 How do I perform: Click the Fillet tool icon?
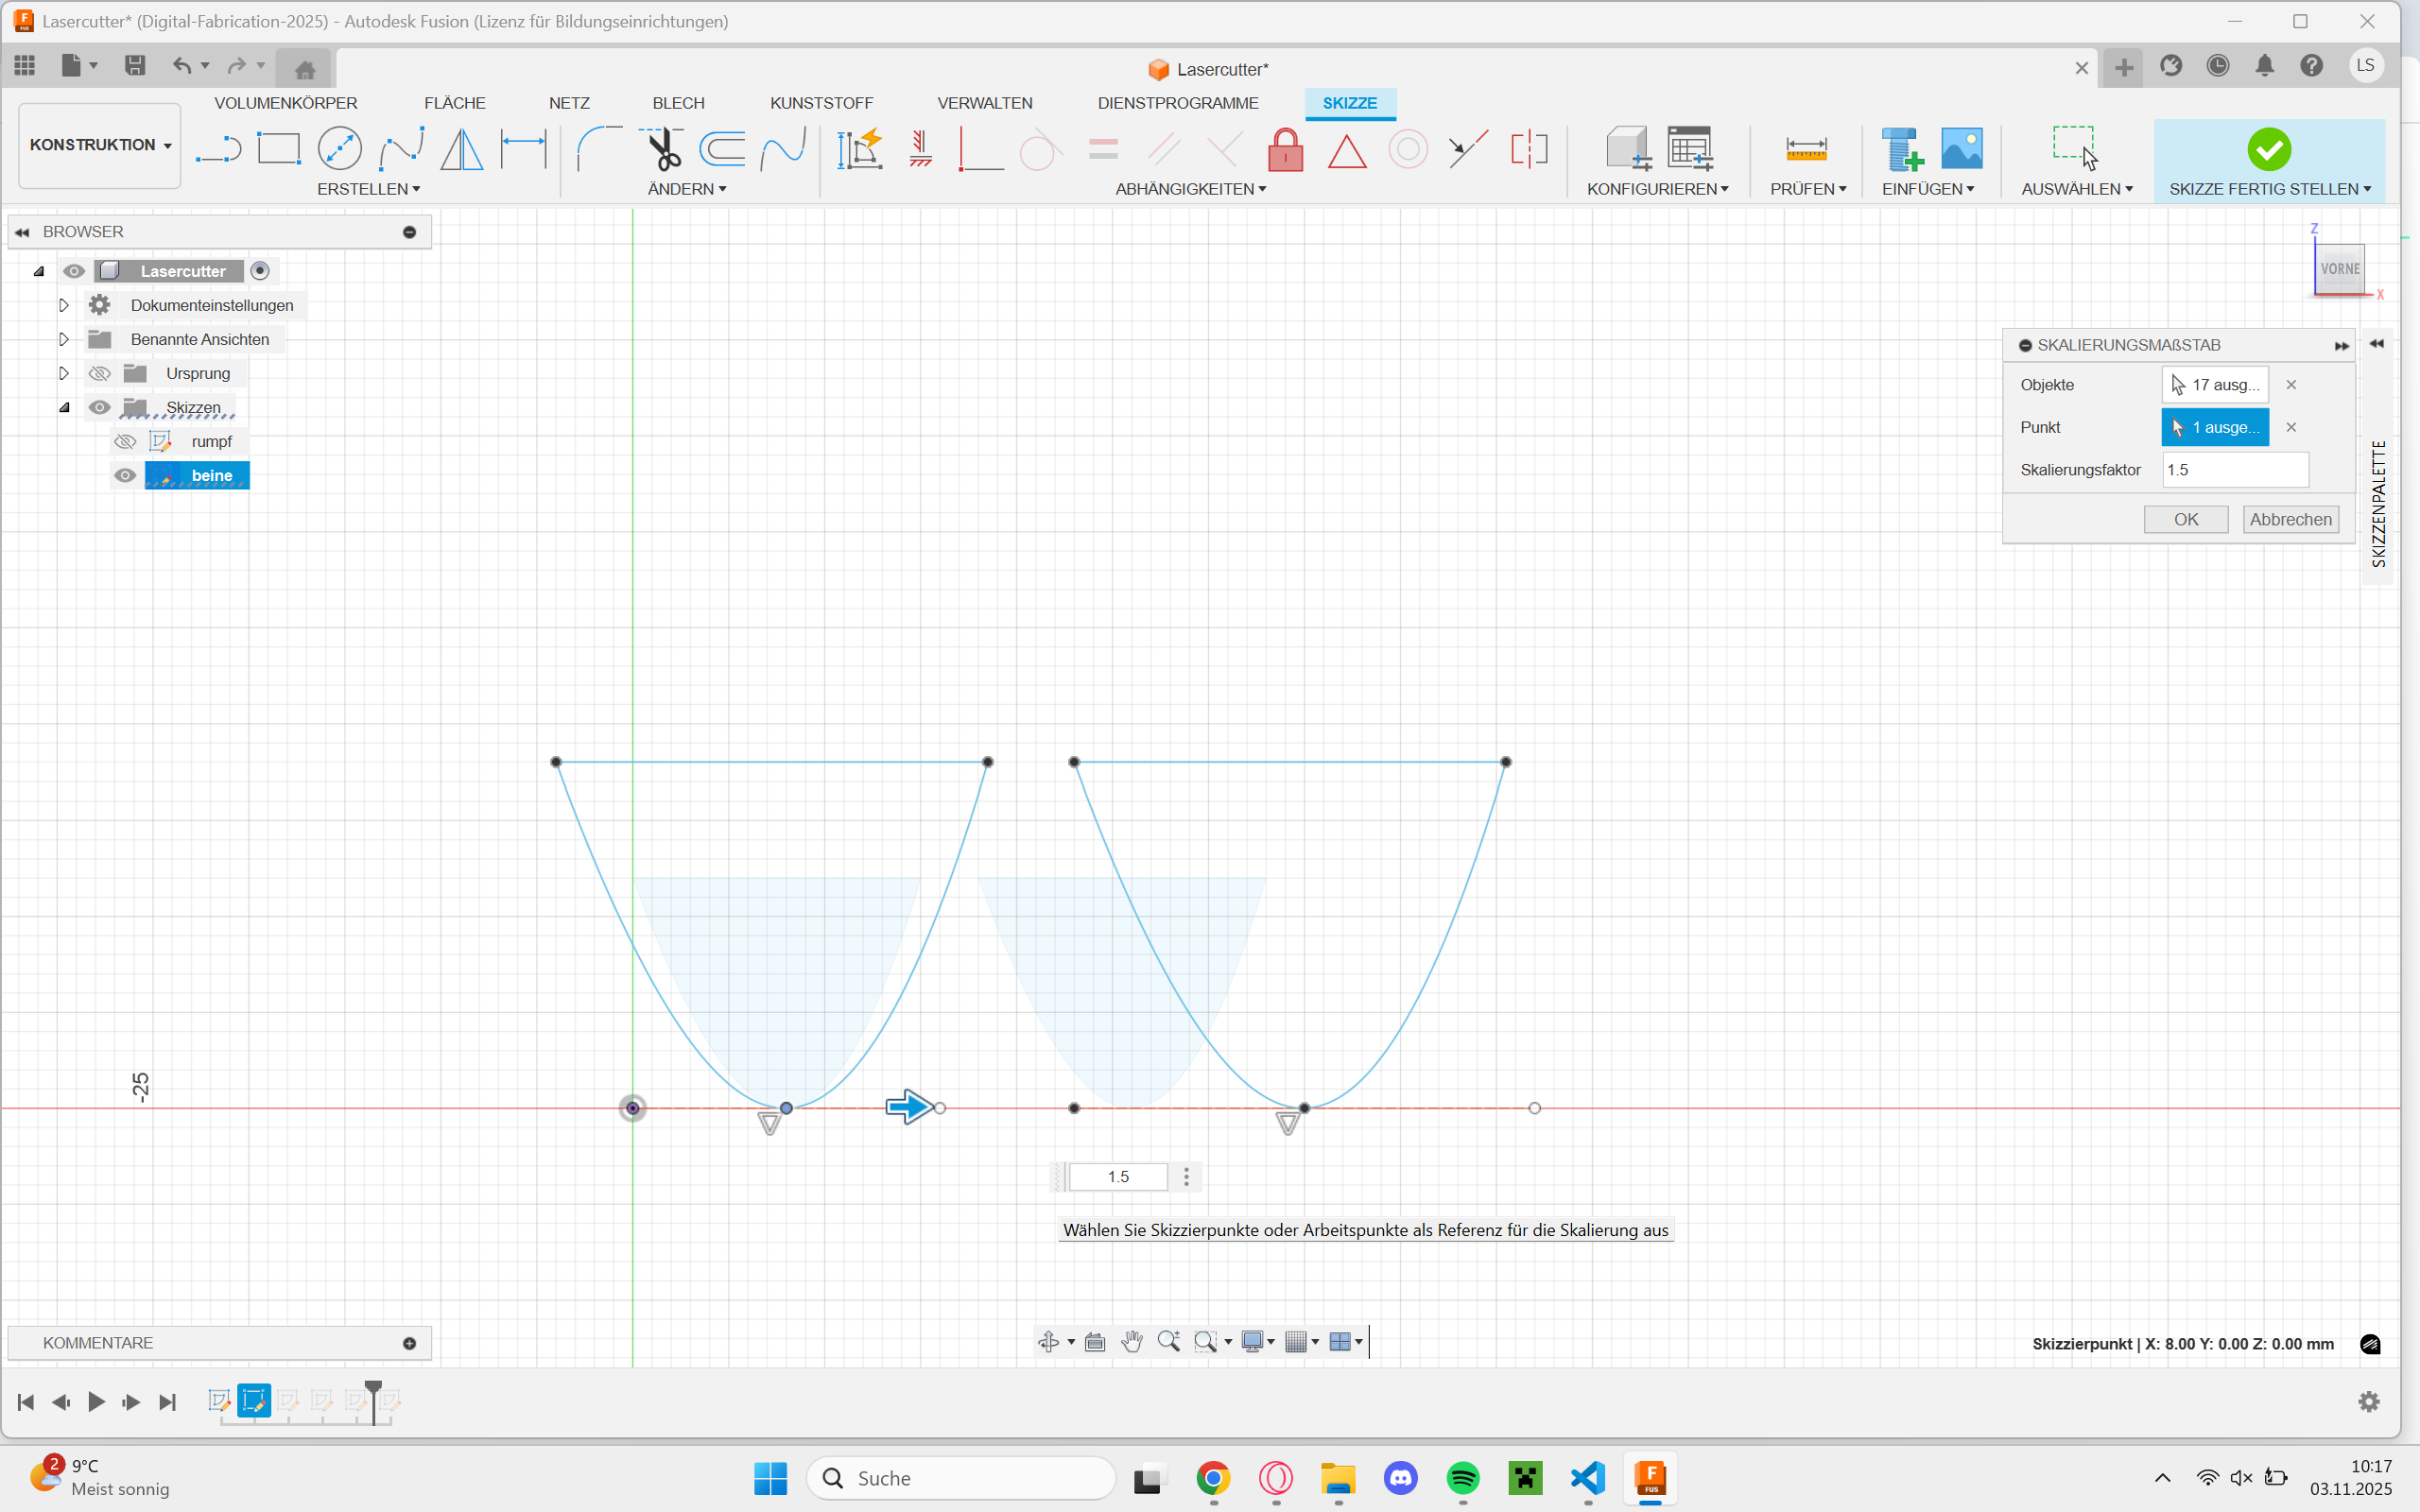599,149
